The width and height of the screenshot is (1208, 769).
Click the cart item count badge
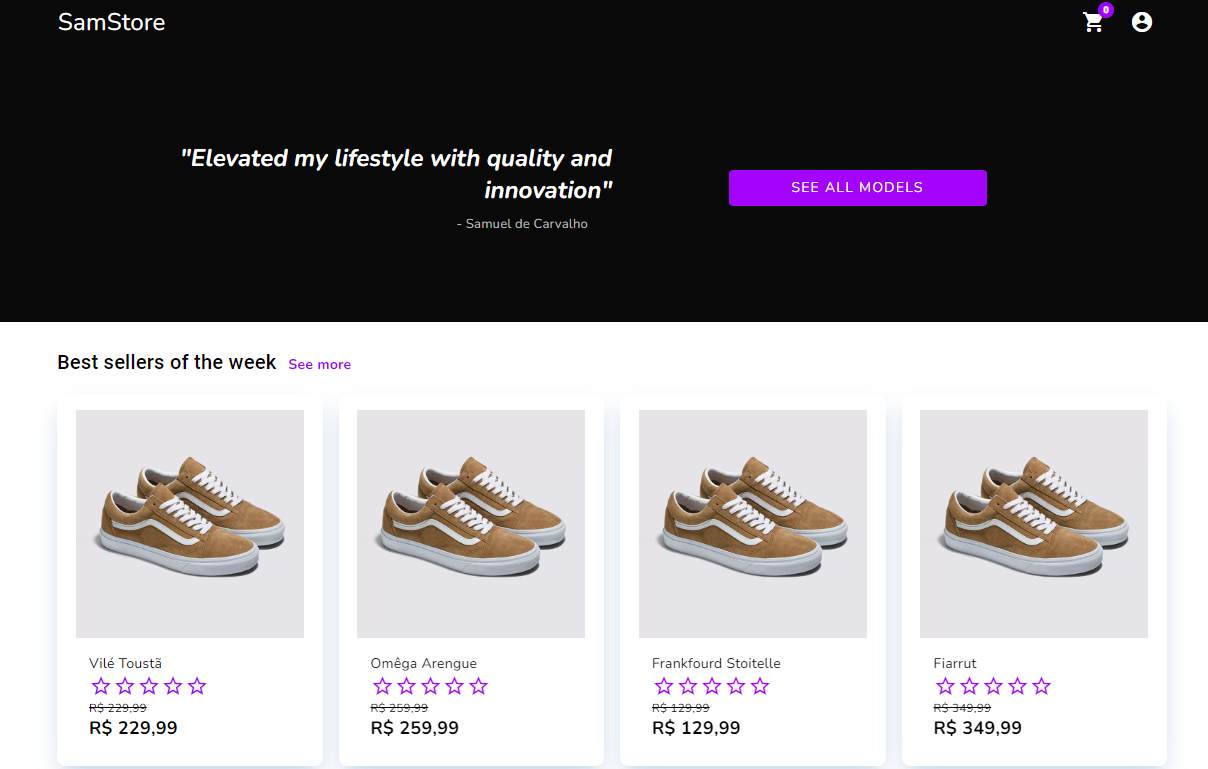point(1106,10)
